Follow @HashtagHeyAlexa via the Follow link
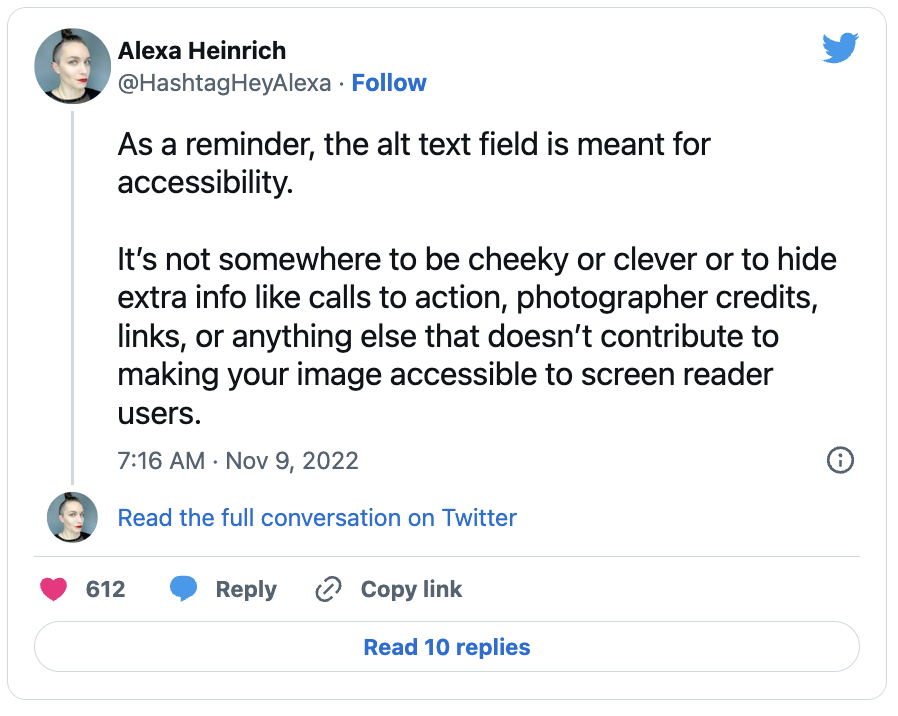 [388, 83]
